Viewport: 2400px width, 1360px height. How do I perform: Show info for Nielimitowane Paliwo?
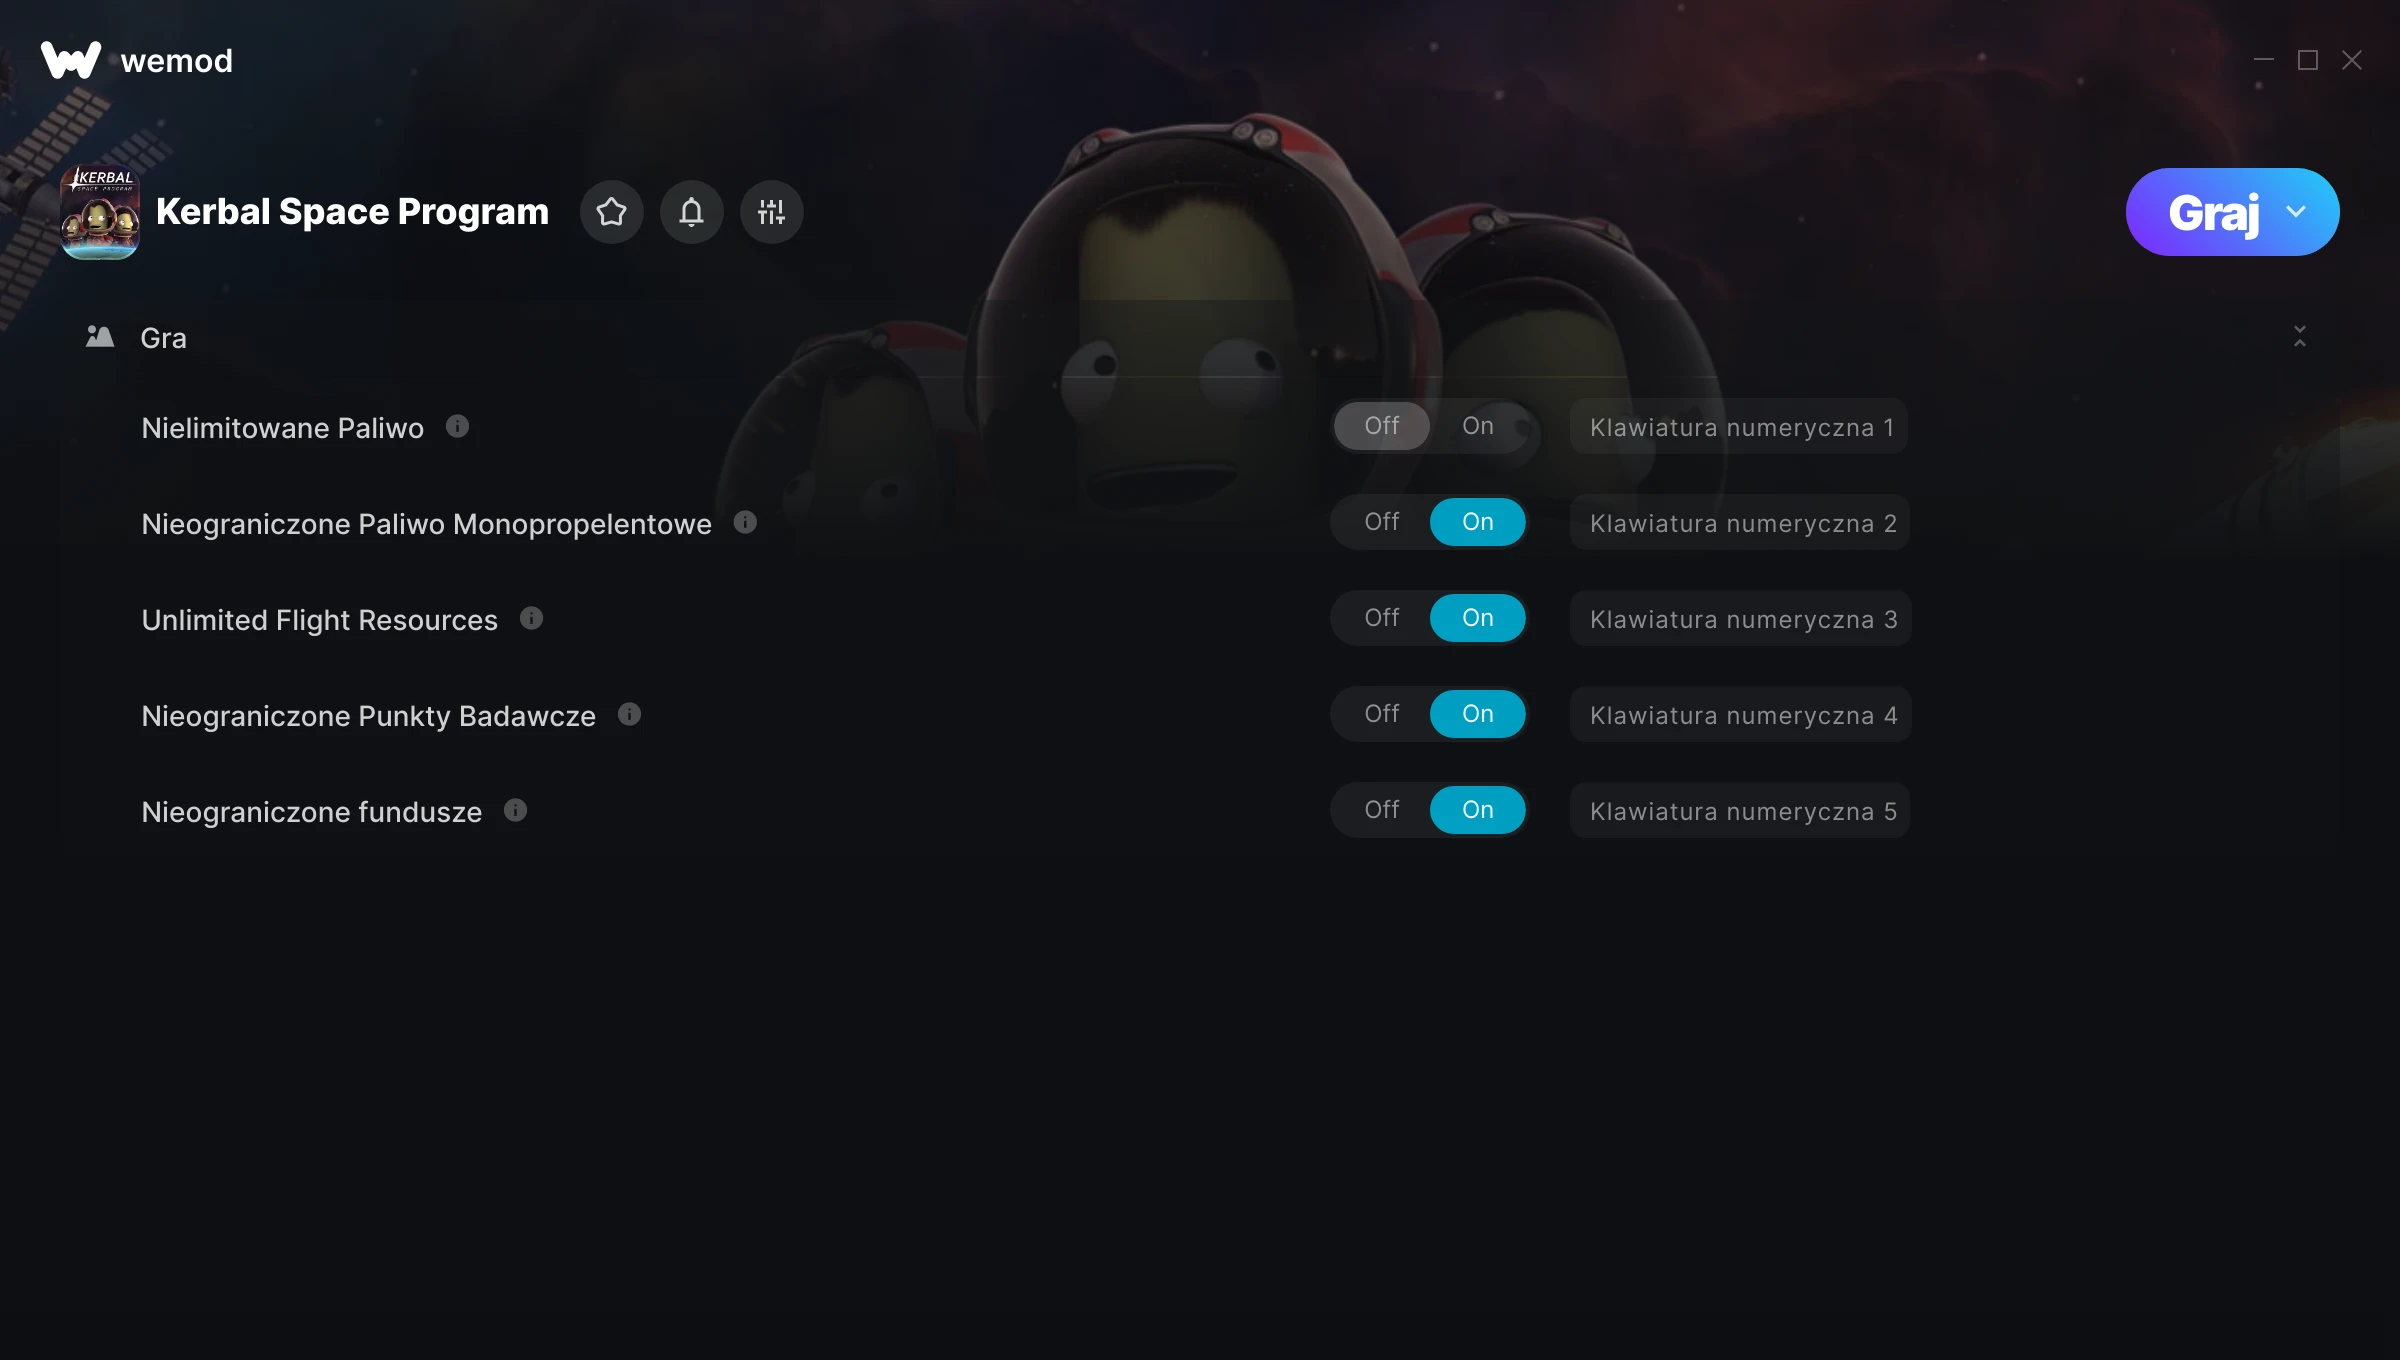click(457, 427)
